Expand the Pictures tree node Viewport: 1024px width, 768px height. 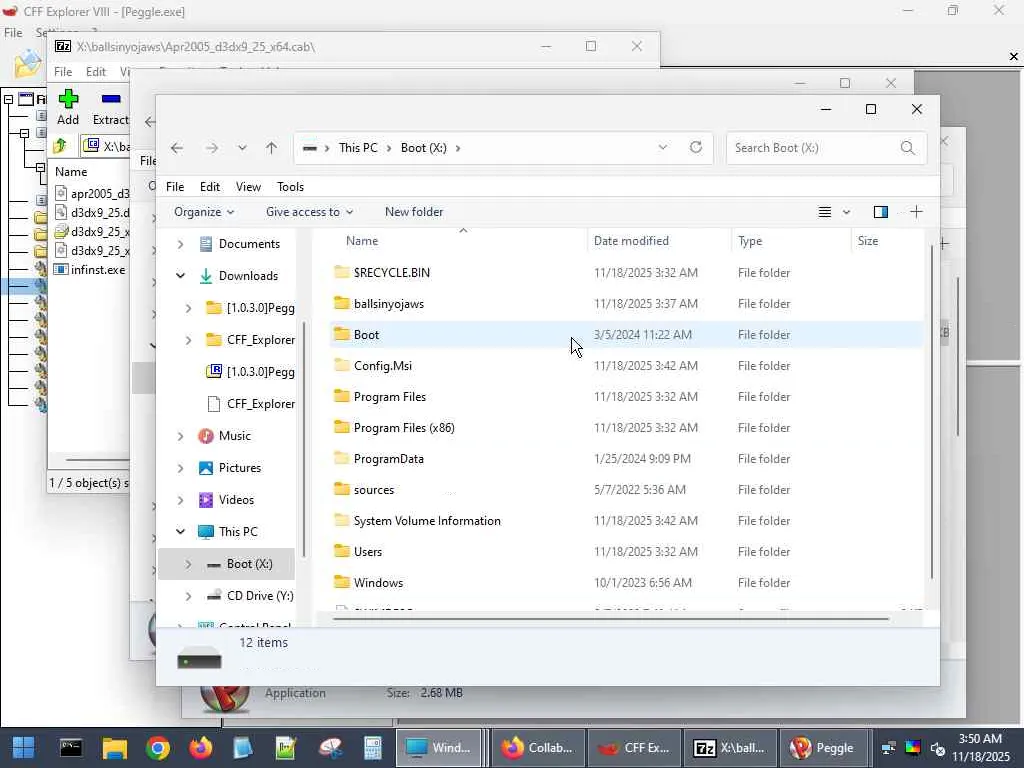pyautogui.click(x=180, y=468)
